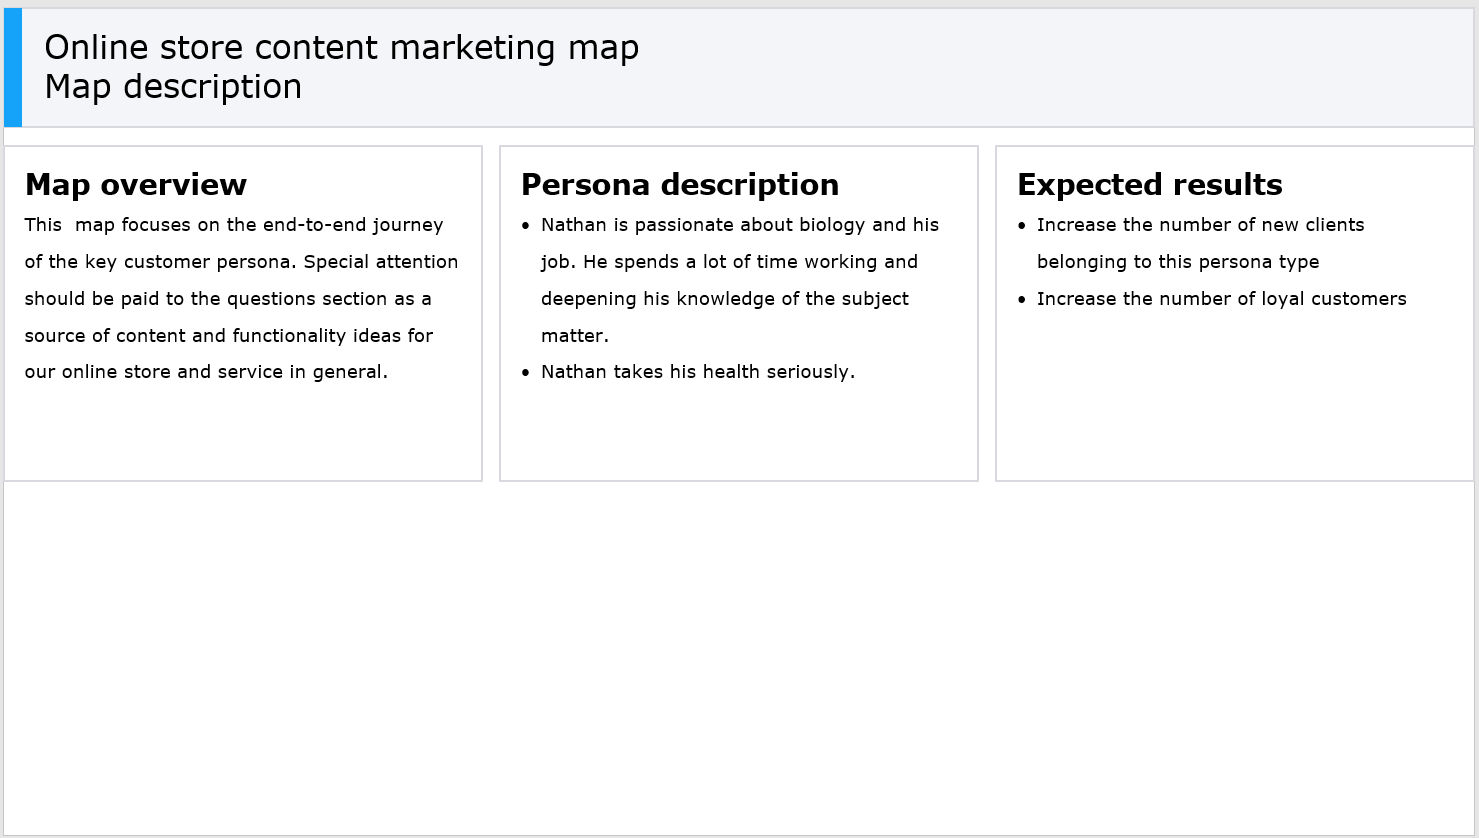
Task: Click "Nathan takes his health seriously" text
Action: pos(697,372)
